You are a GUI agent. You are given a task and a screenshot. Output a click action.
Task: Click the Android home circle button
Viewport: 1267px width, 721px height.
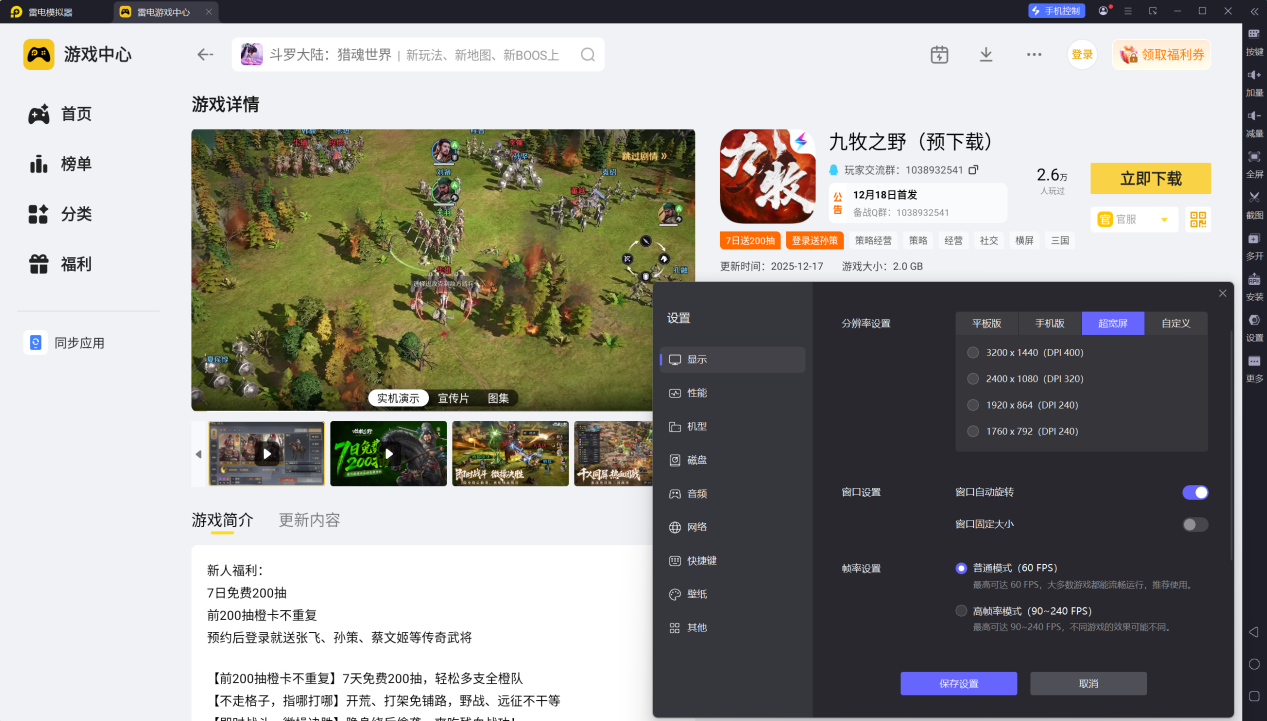[1254, 664]
